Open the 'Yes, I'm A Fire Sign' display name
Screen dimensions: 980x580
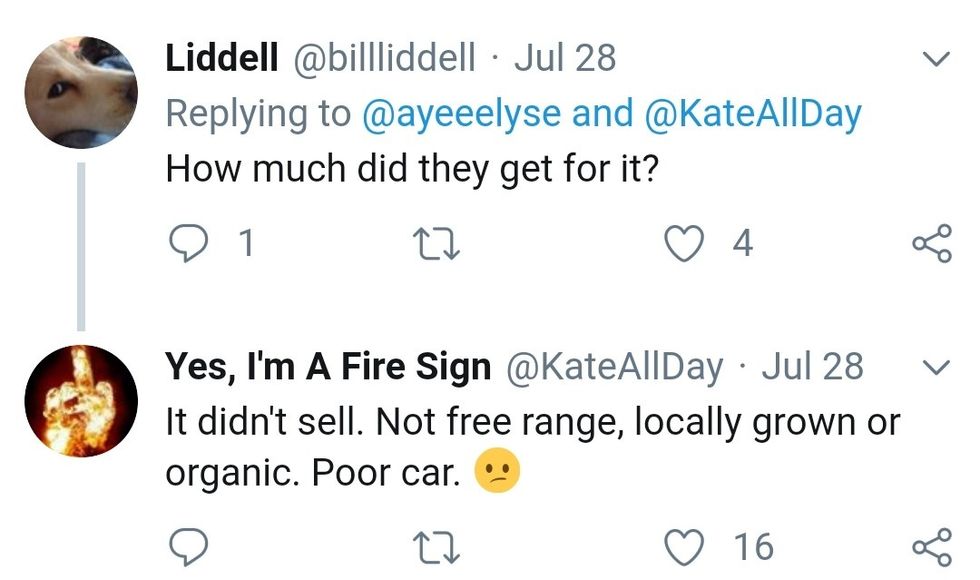point(328,366)
